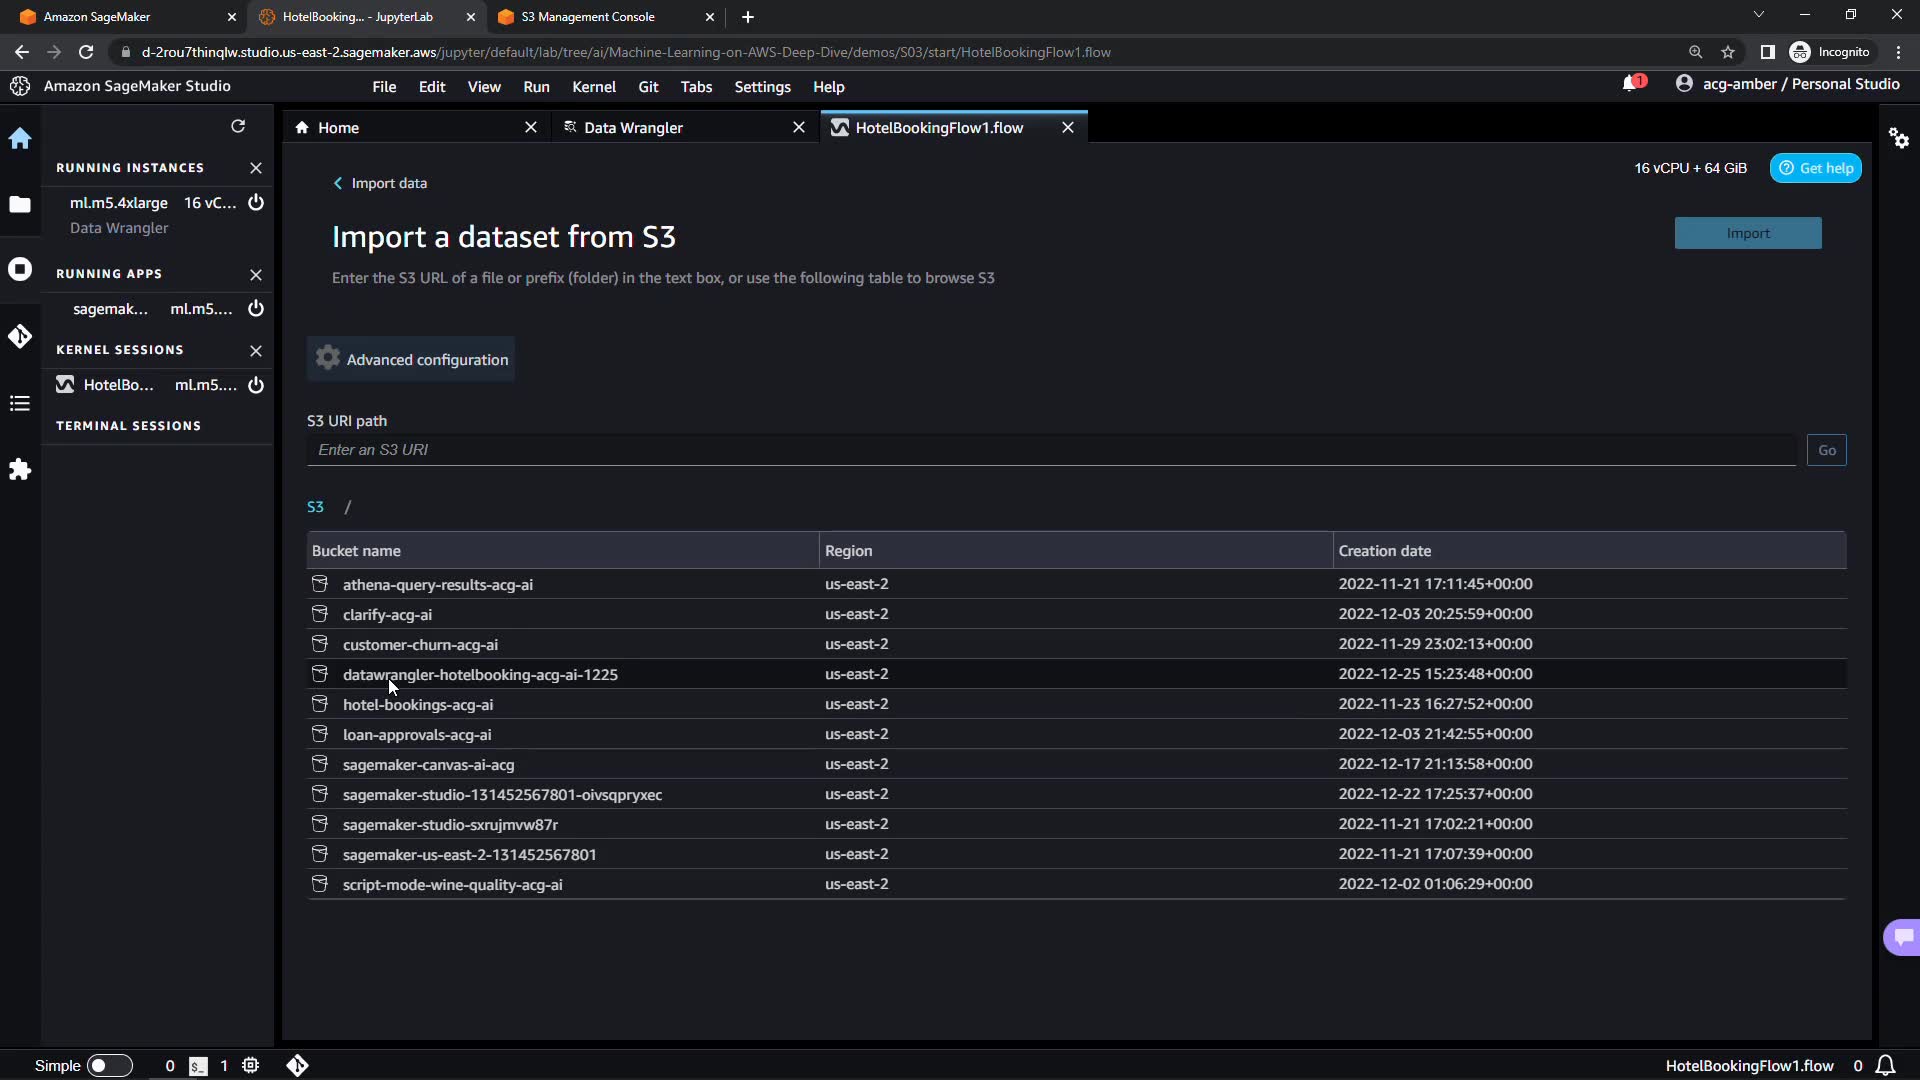Viewport: 1920px width, 1080px height.
Task: Open the Kernel menu
Action: click(x=593, y=87)
